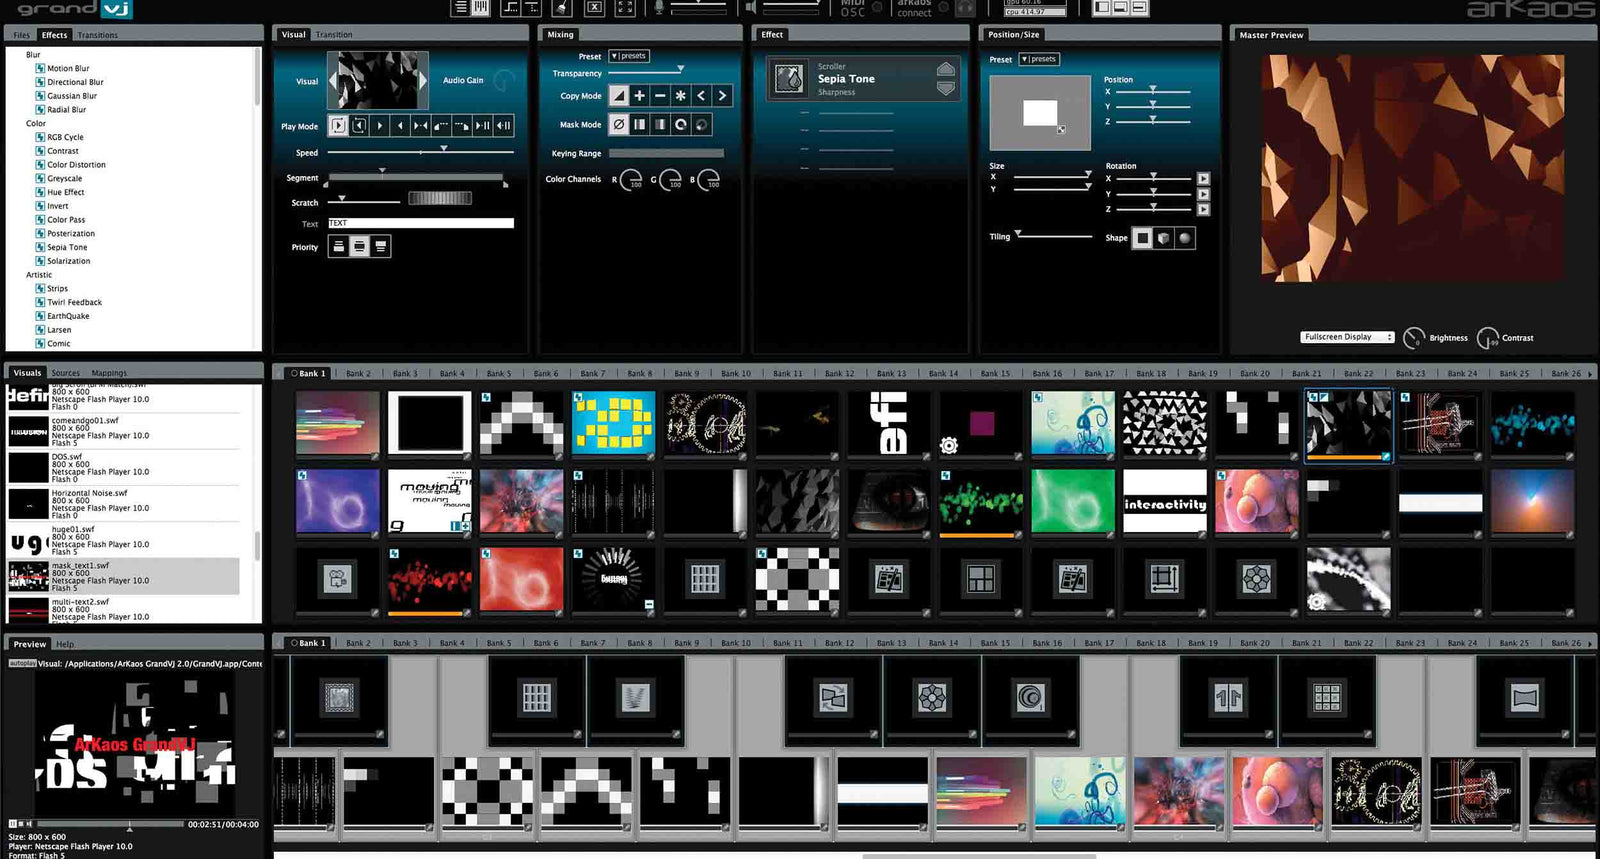
Task: Open the Fullscreen Display dropdown
Action: (x=1347, y=337)
